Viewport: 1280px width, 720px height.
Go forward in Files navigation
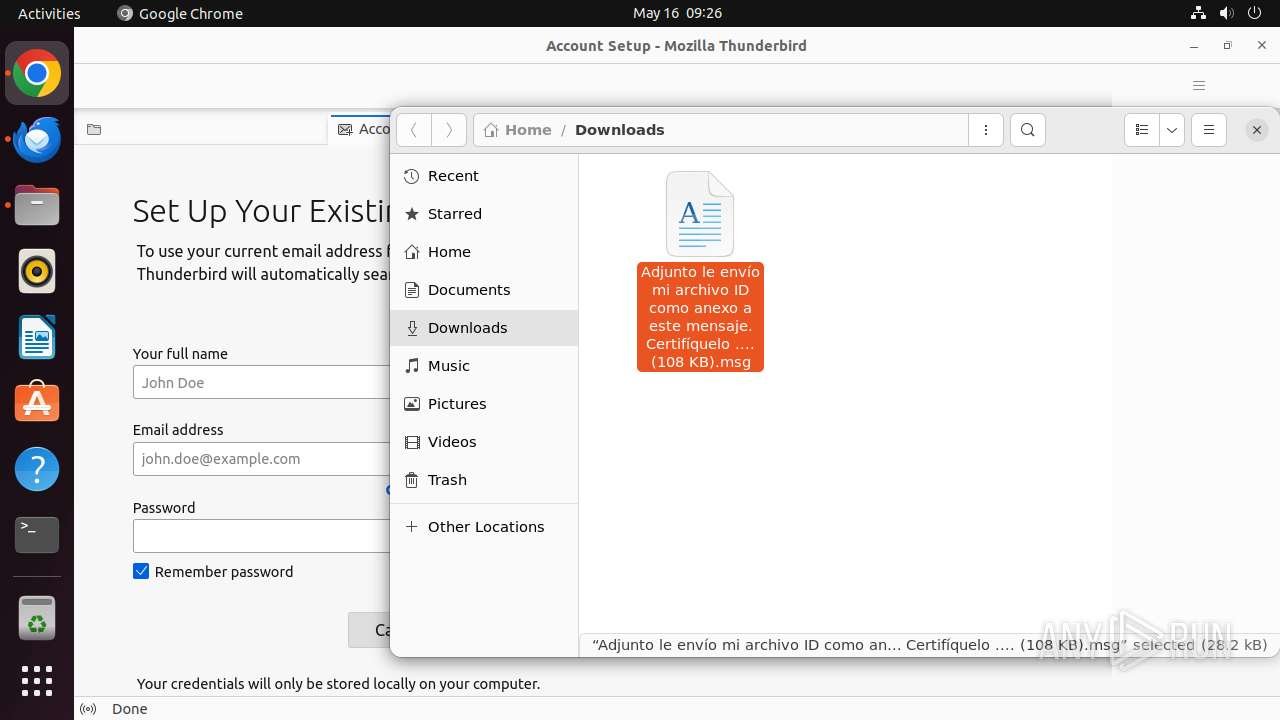click(x=449, y=130)
